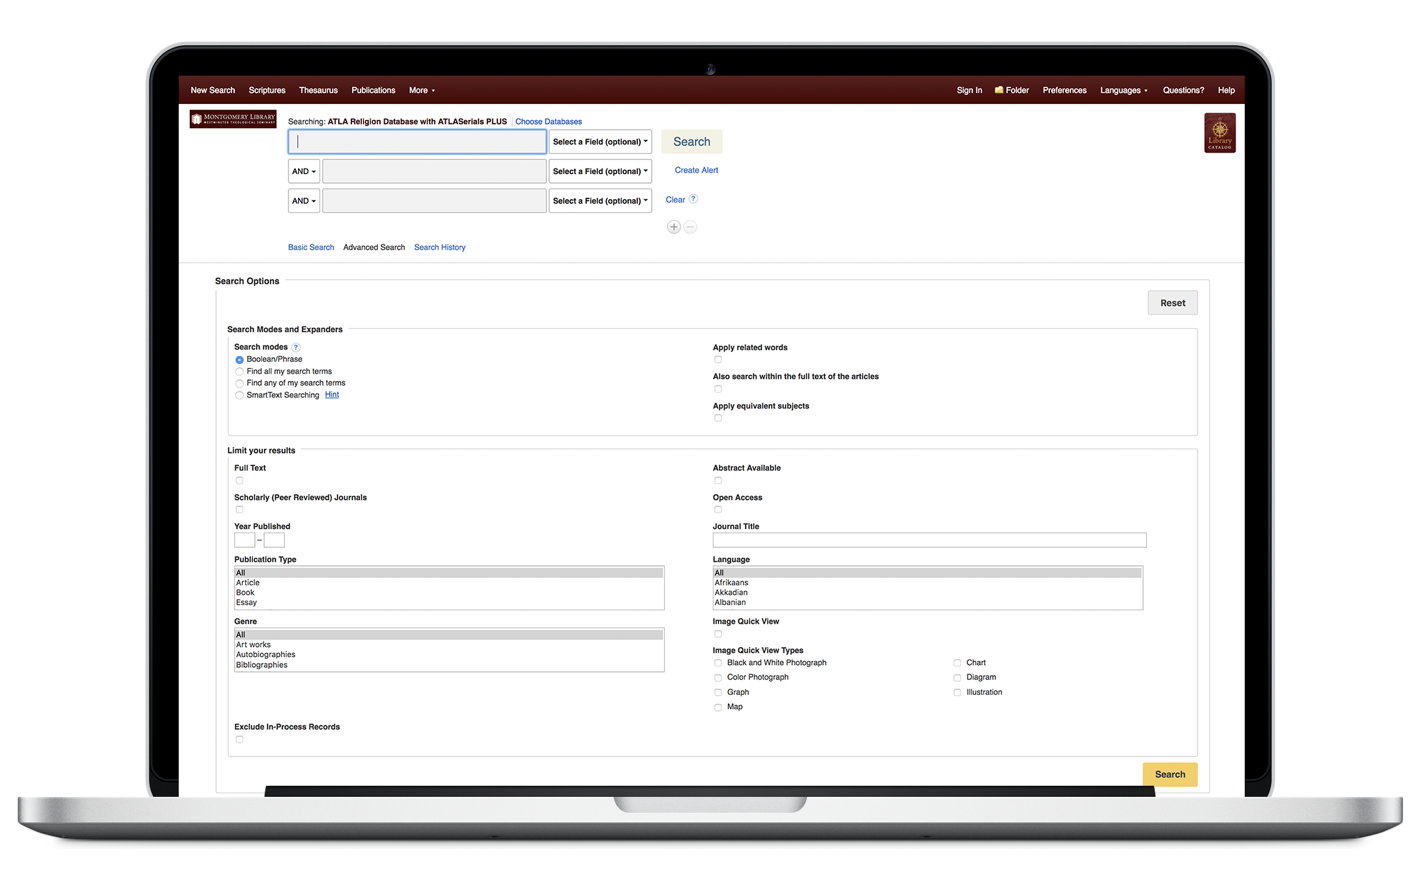This screenshot has height=872, width=1418.
Task: Open Thesaurus in the top menu
Action: click(318, 90)
